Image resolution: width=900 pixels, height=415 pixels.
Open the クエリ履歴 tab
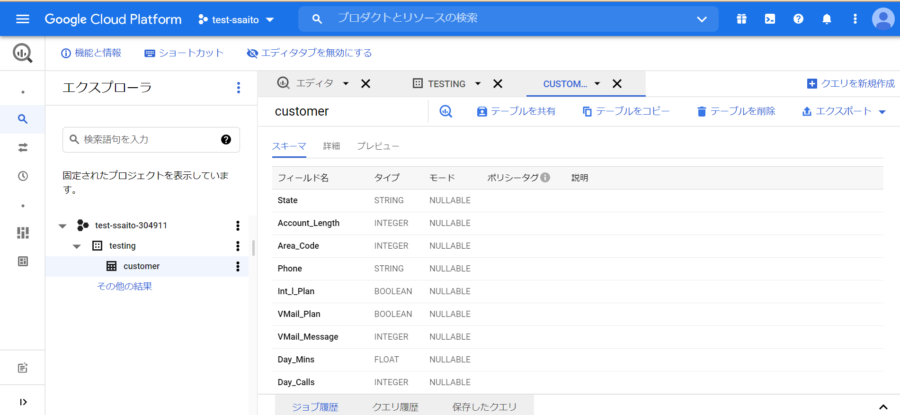point(395,407)
